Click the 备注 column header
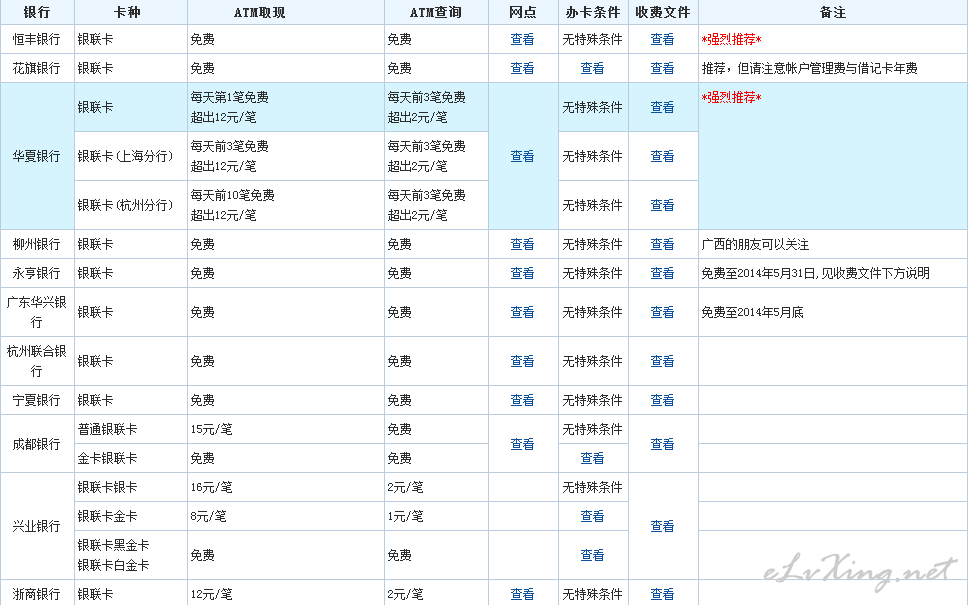 click(832, 13)
